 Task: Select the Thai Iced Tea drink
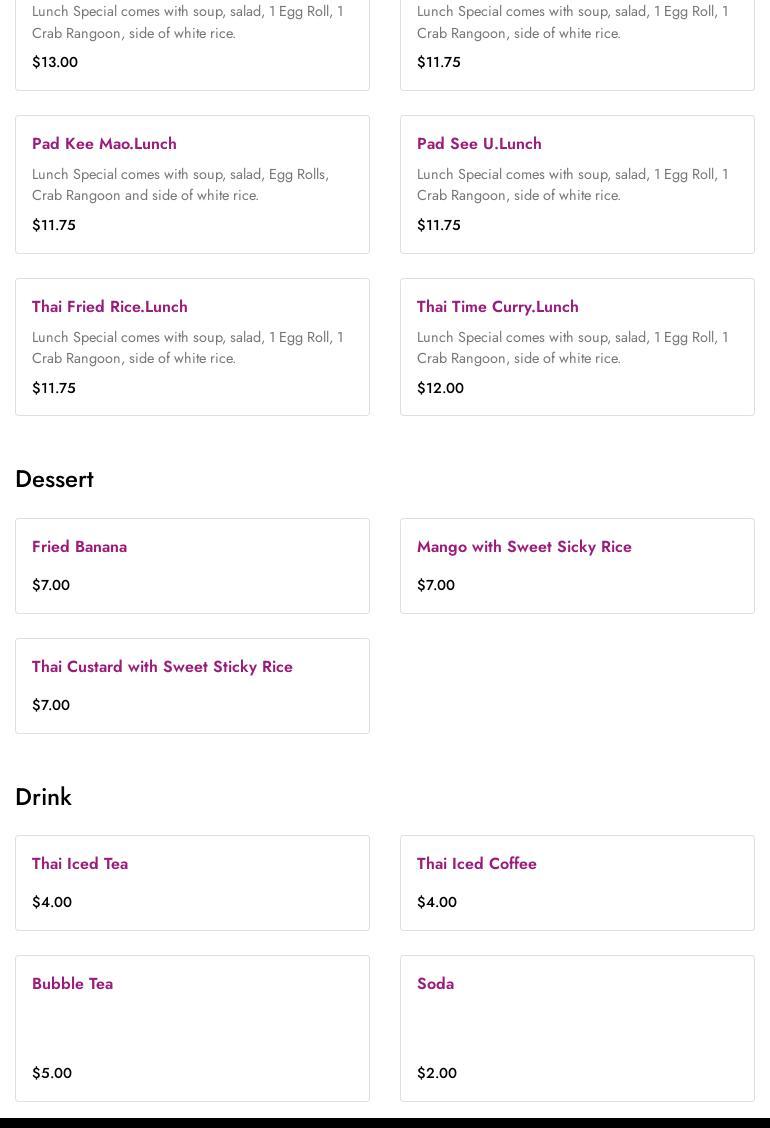80,864
